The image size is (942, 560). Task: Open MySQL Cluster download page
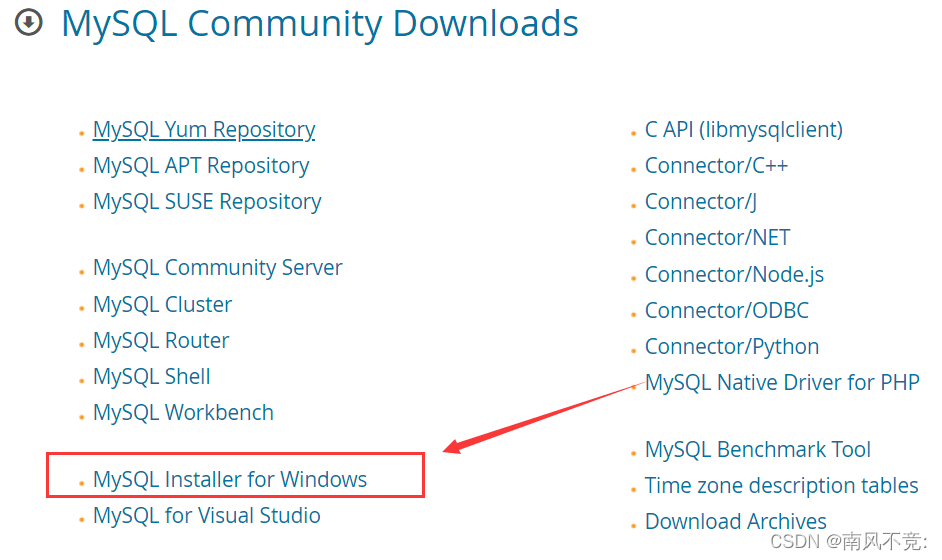(162, 305)
